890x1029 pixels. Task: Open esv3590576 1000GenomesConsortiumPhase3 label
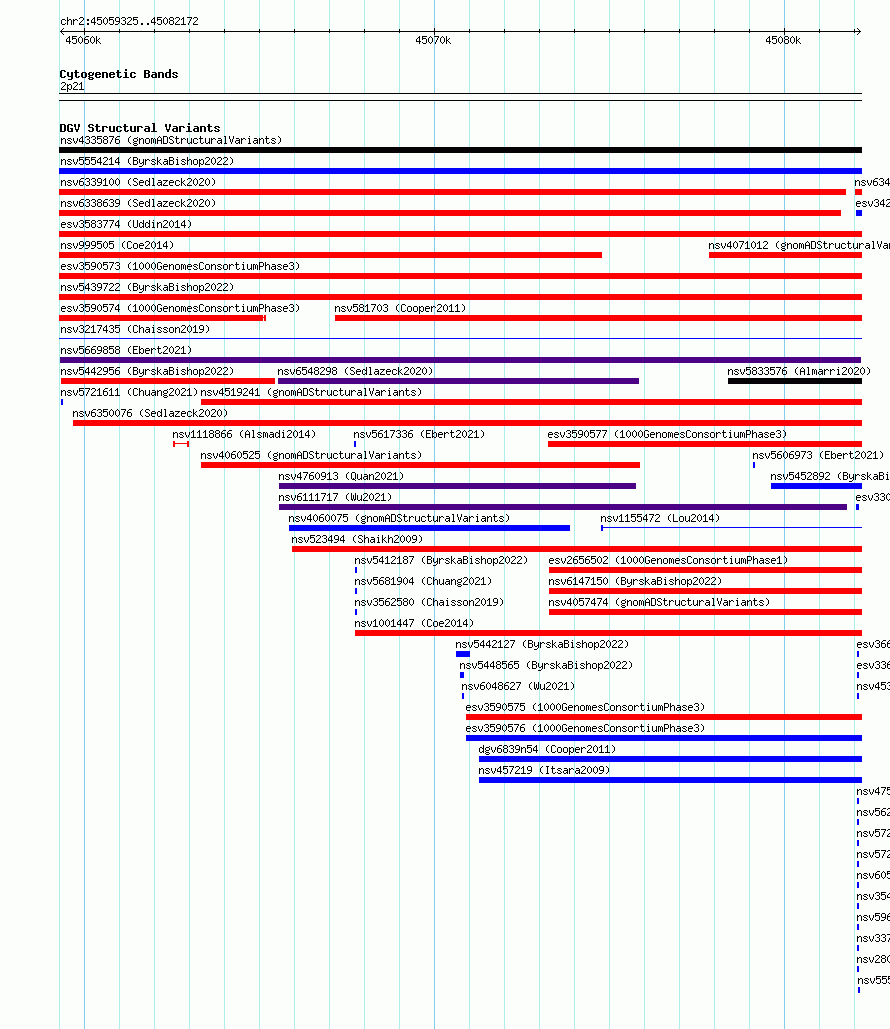pyautogui.click(x=585, y=728)
